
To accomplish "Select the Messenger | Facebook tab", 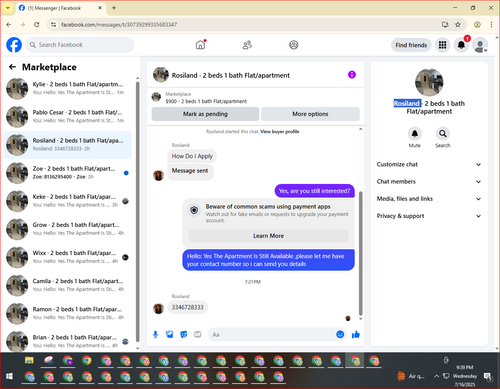I will click(x=60, y=8).
